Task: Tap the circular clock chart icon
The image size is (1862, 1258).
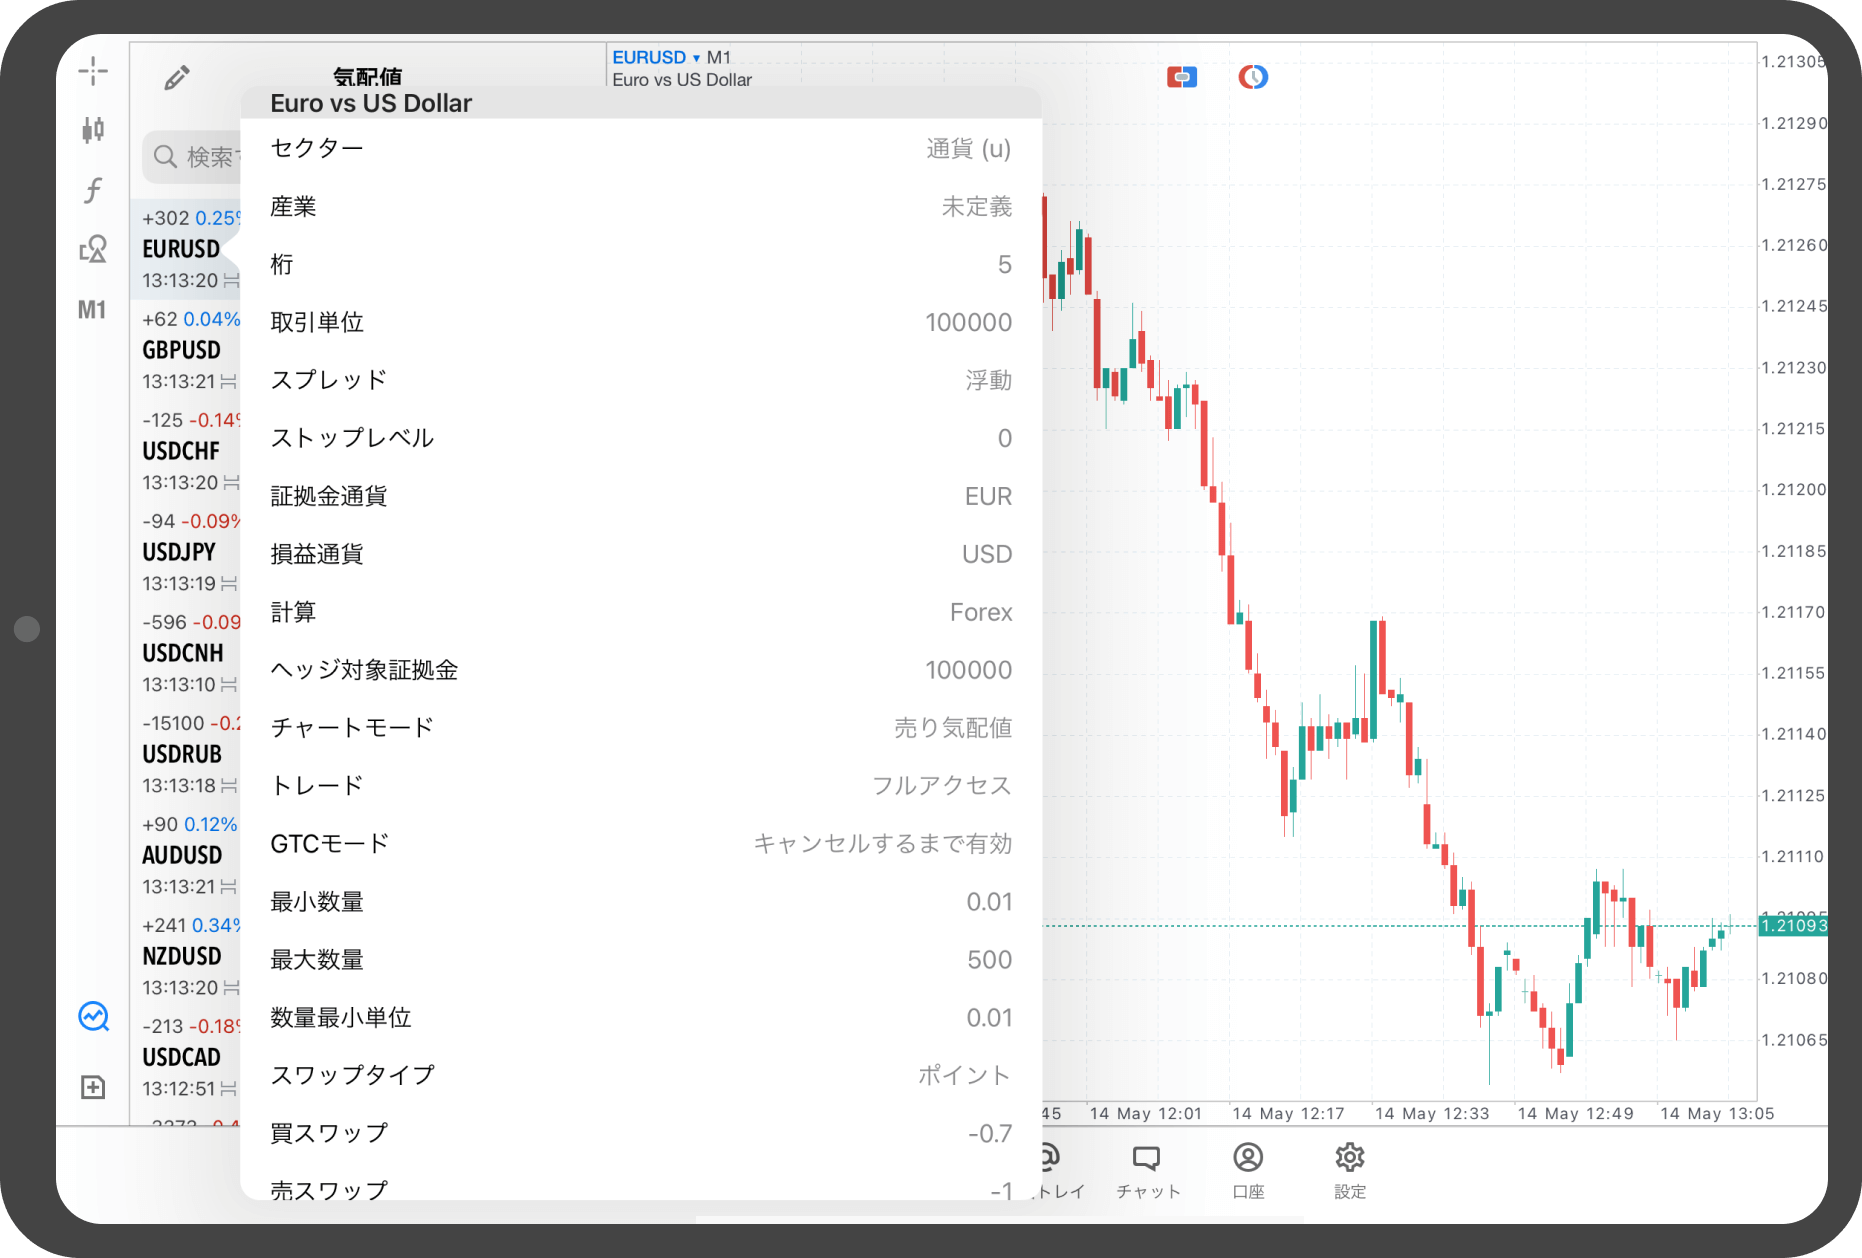Action: point(1253,77)
